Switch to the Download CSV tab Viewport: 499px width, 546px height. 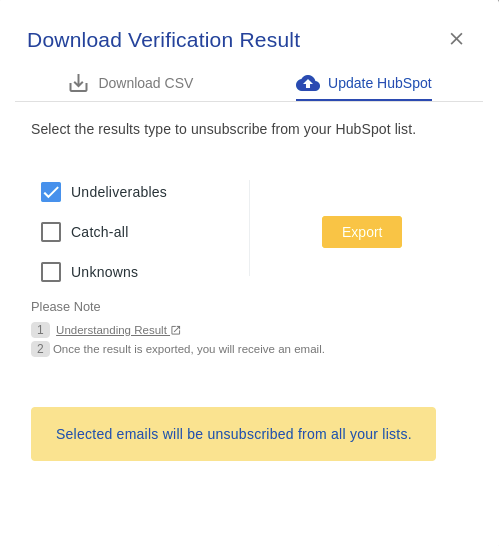pyautogui.click(x=131, y=83)
